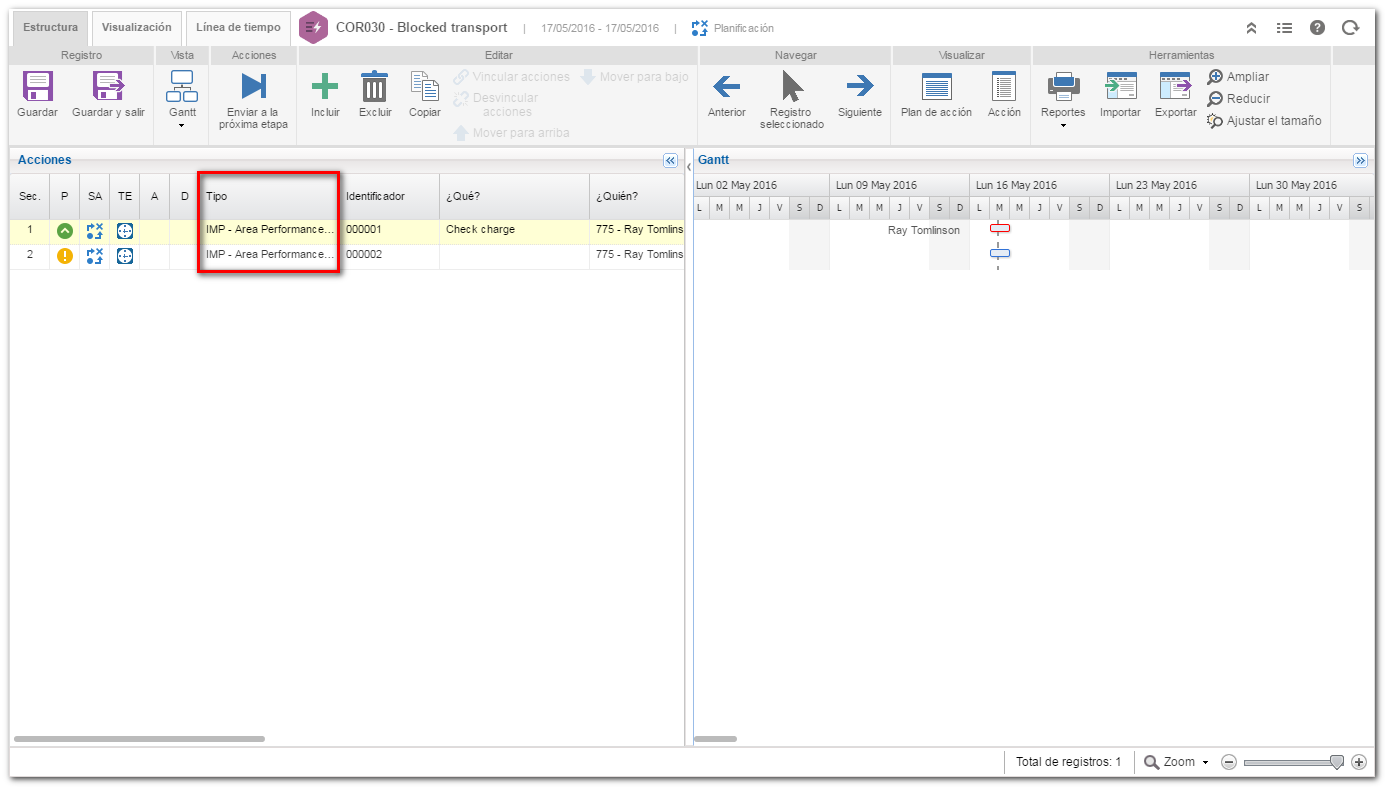Click the red Gantt bar for action 1
The height and width of the screenshot is (787, 1385).
point(1000,228)
